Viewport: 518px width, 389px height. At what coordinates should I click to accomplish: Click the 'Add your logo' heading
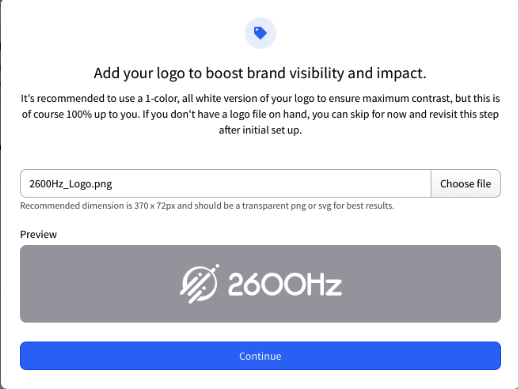[x=260, y=73]
